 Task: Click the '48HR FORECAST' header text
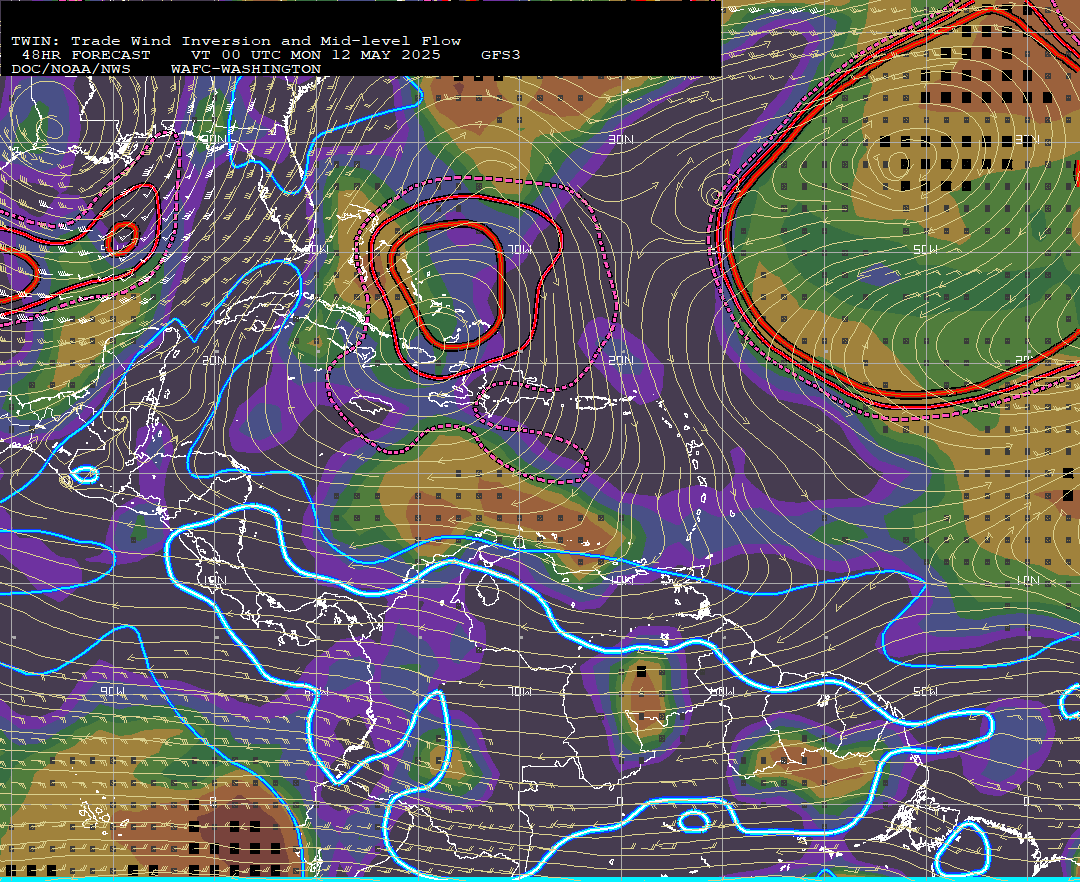pyautogui.click(x=86, y=55)
